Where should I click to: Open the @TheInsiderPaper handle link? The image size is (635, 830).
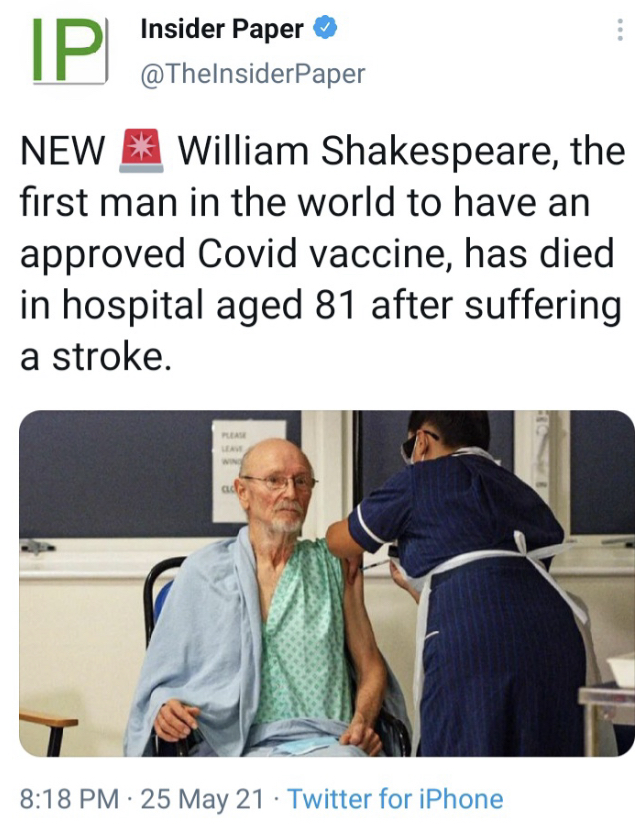pos(253,74)
